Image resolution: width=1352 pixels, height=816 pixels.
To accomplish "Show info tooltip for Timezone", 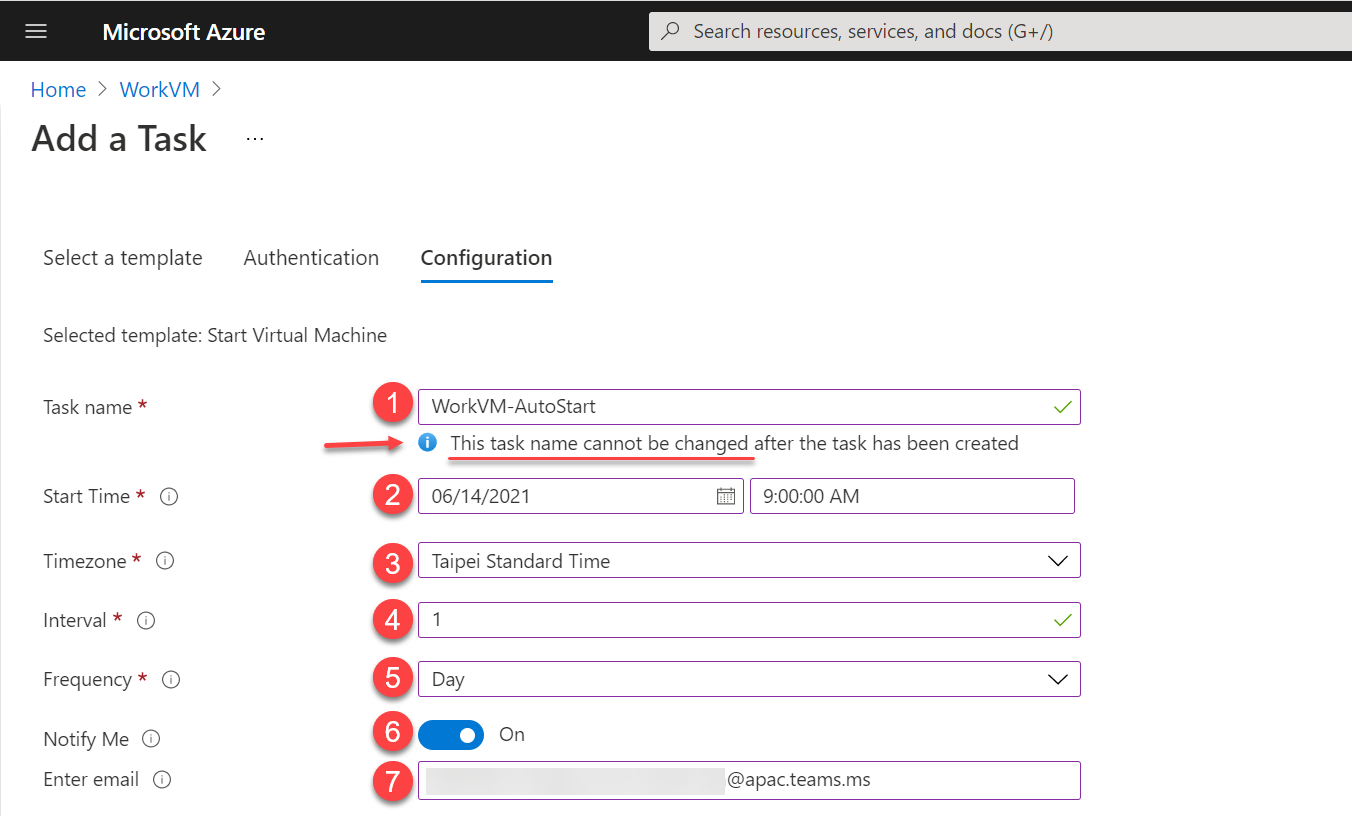I will tap(165, 561).
